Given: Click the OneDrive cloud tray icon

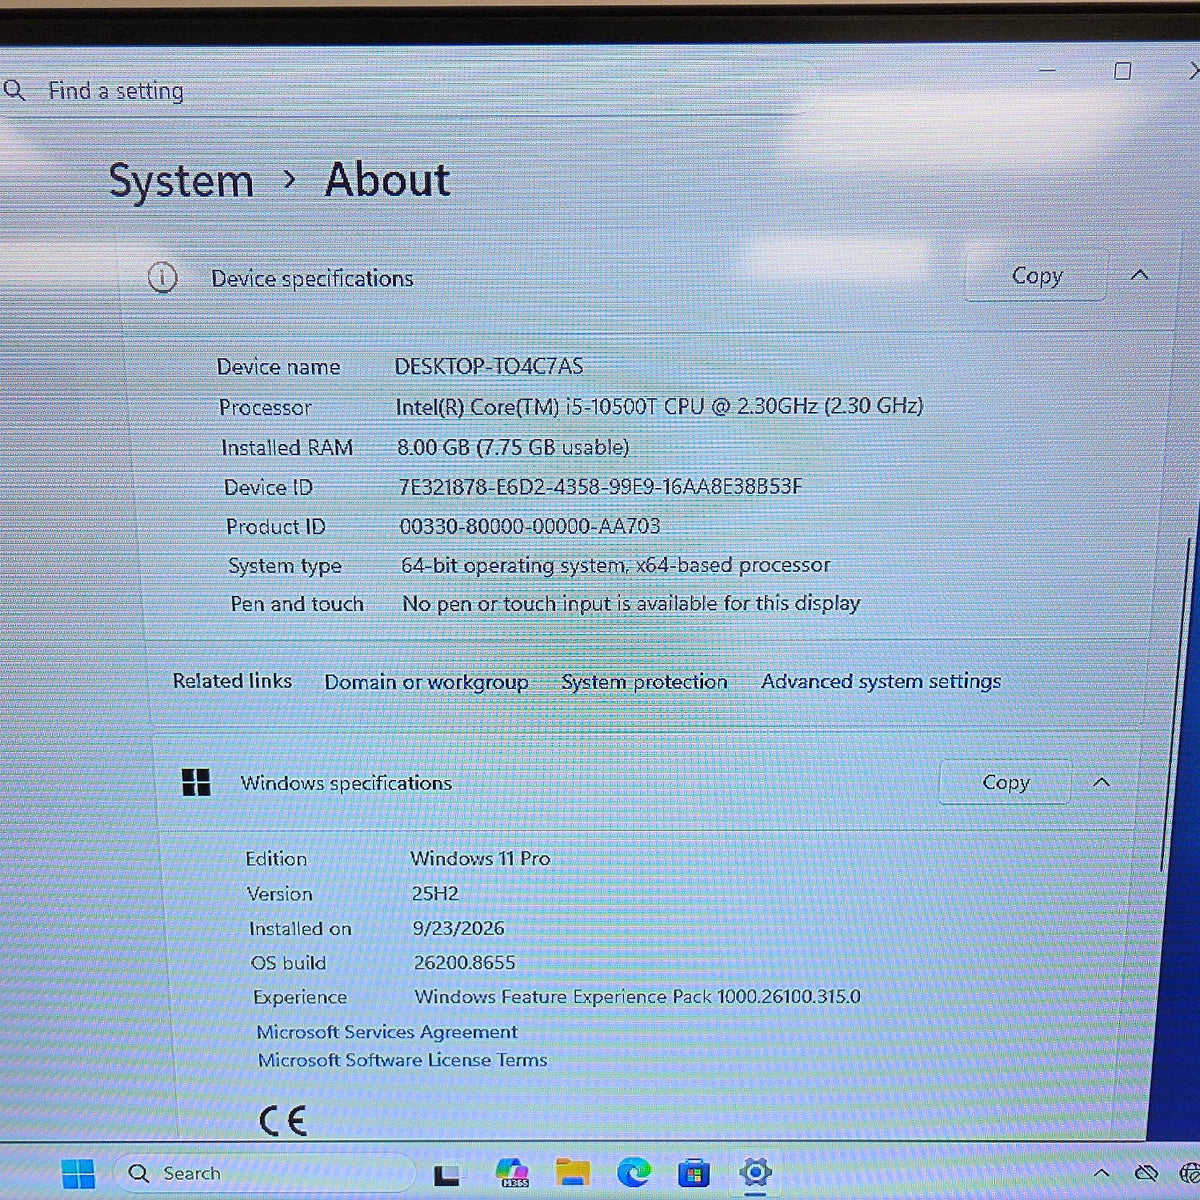Looking at the screenshot, I should [1146, 1172].
